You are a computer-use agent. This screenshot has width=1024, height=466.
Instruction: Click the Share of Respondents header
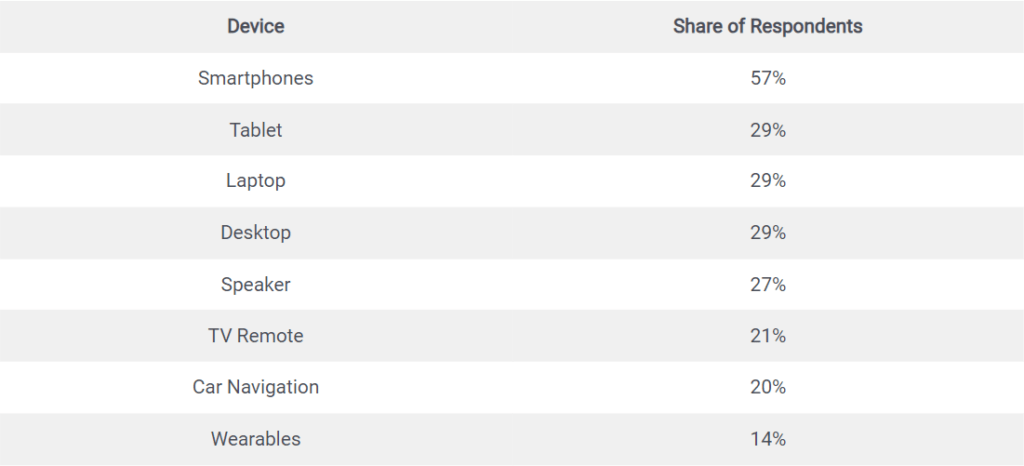[x=767, y=26]
